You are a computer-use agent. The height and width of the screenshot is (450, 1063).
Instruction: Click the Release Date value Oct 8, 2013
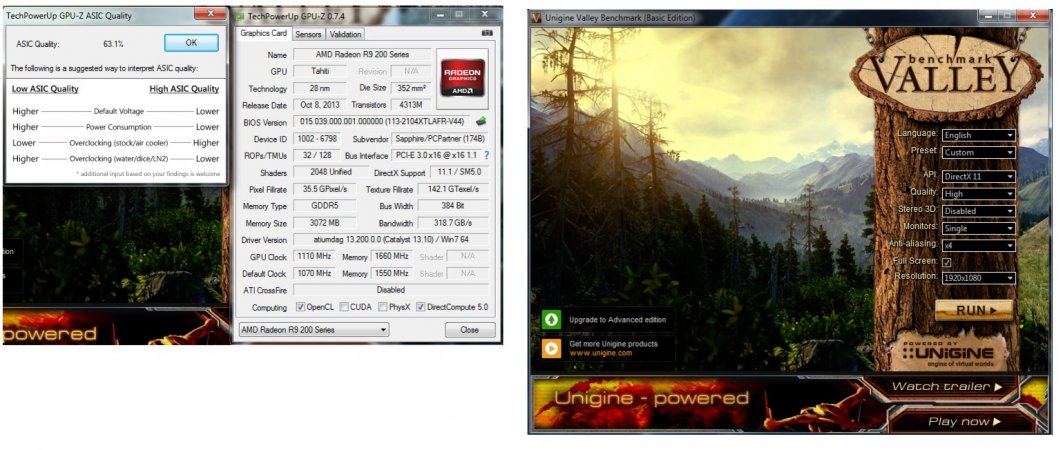(319, 105)
